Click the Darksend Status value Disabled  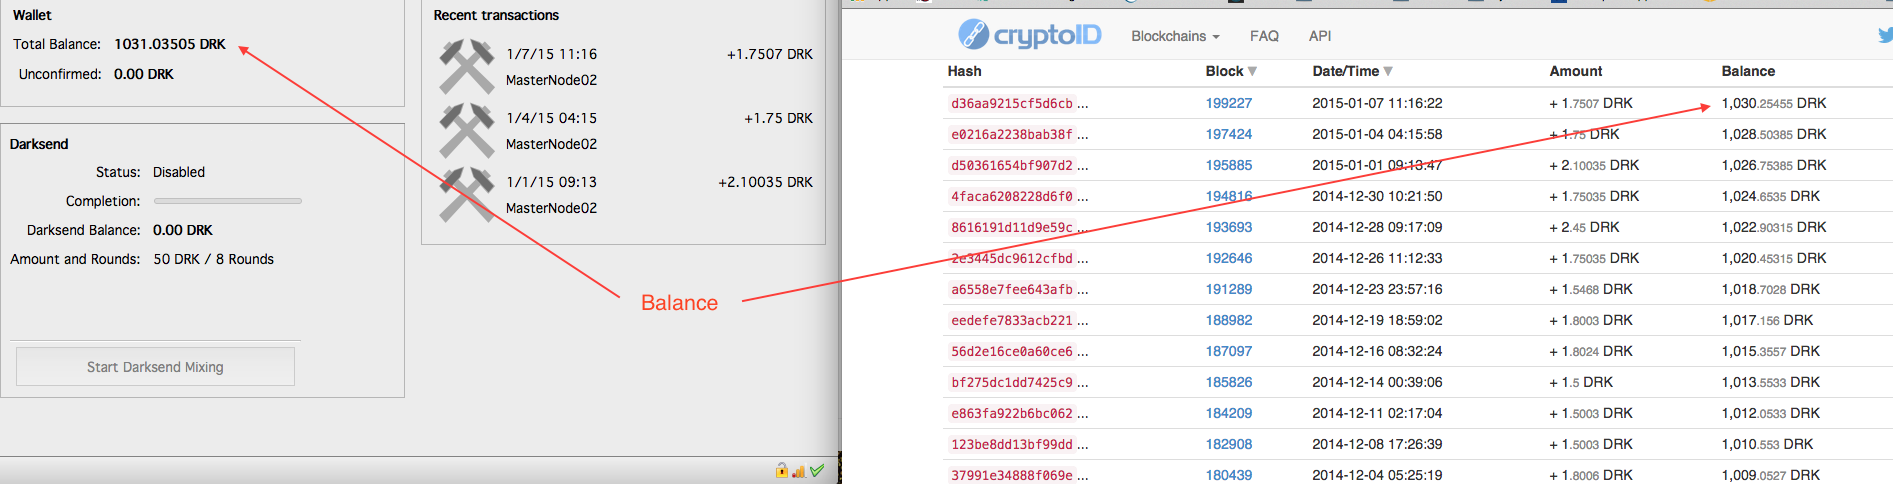click(179, 172)
